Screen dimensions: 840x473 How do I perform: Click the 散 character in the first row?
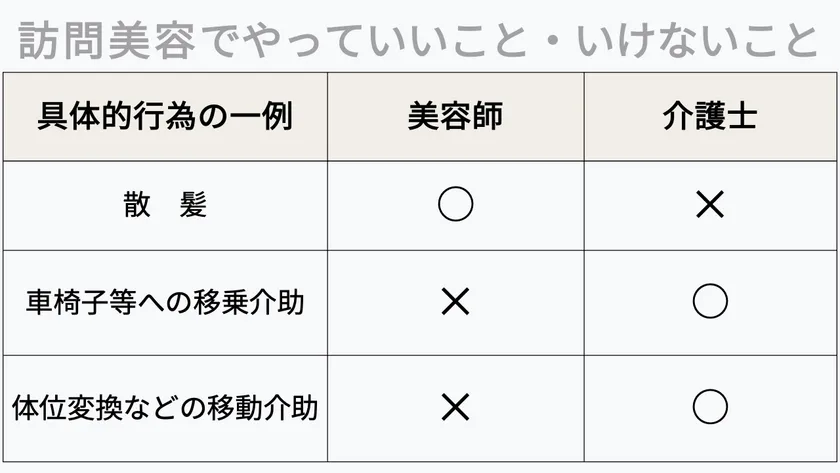point(137,205)
